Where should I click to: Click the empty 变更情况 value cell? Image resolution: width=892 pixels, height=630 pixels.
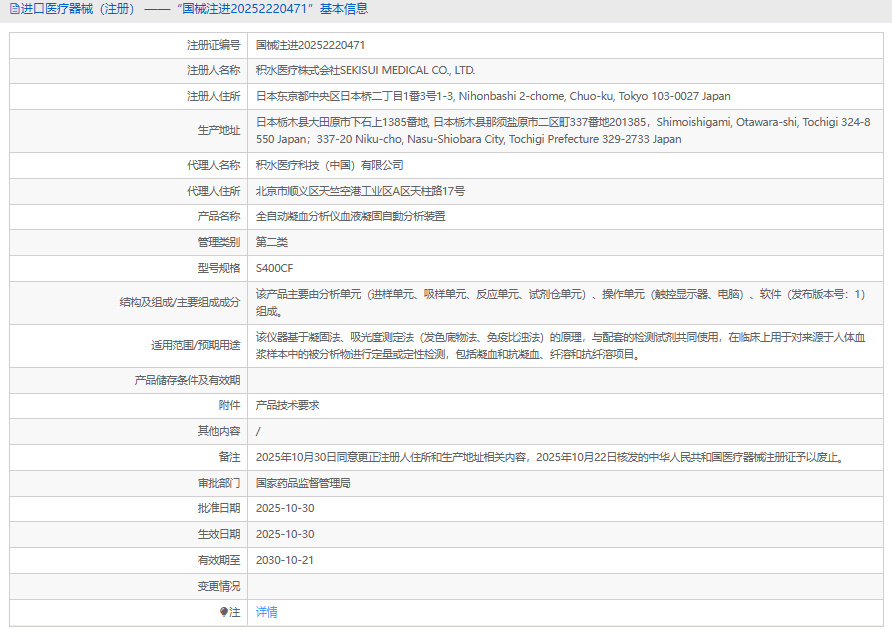(x=560, y=586)
